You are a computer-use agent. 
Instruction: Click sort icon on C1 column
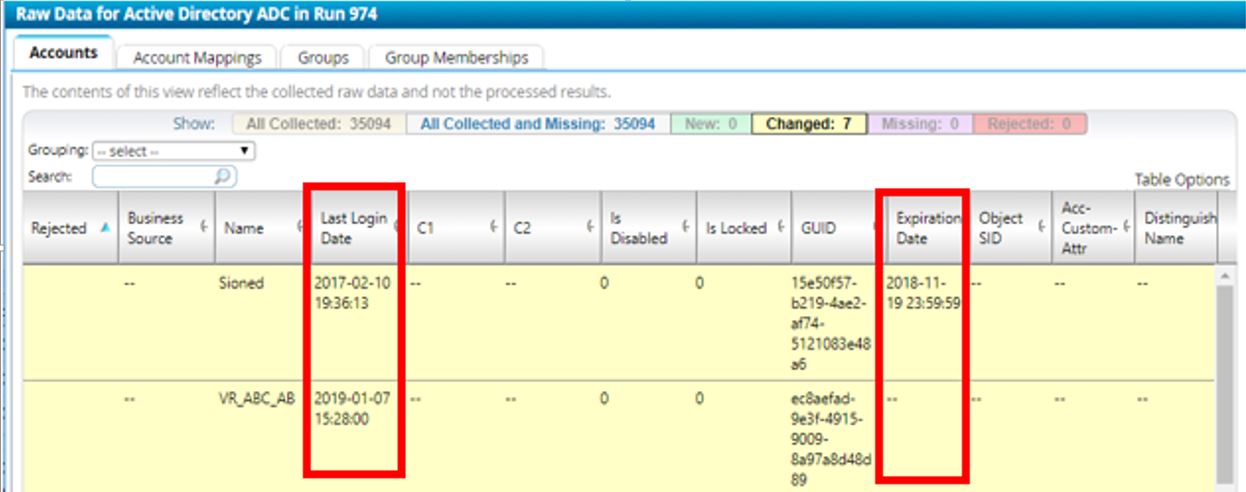494,228
